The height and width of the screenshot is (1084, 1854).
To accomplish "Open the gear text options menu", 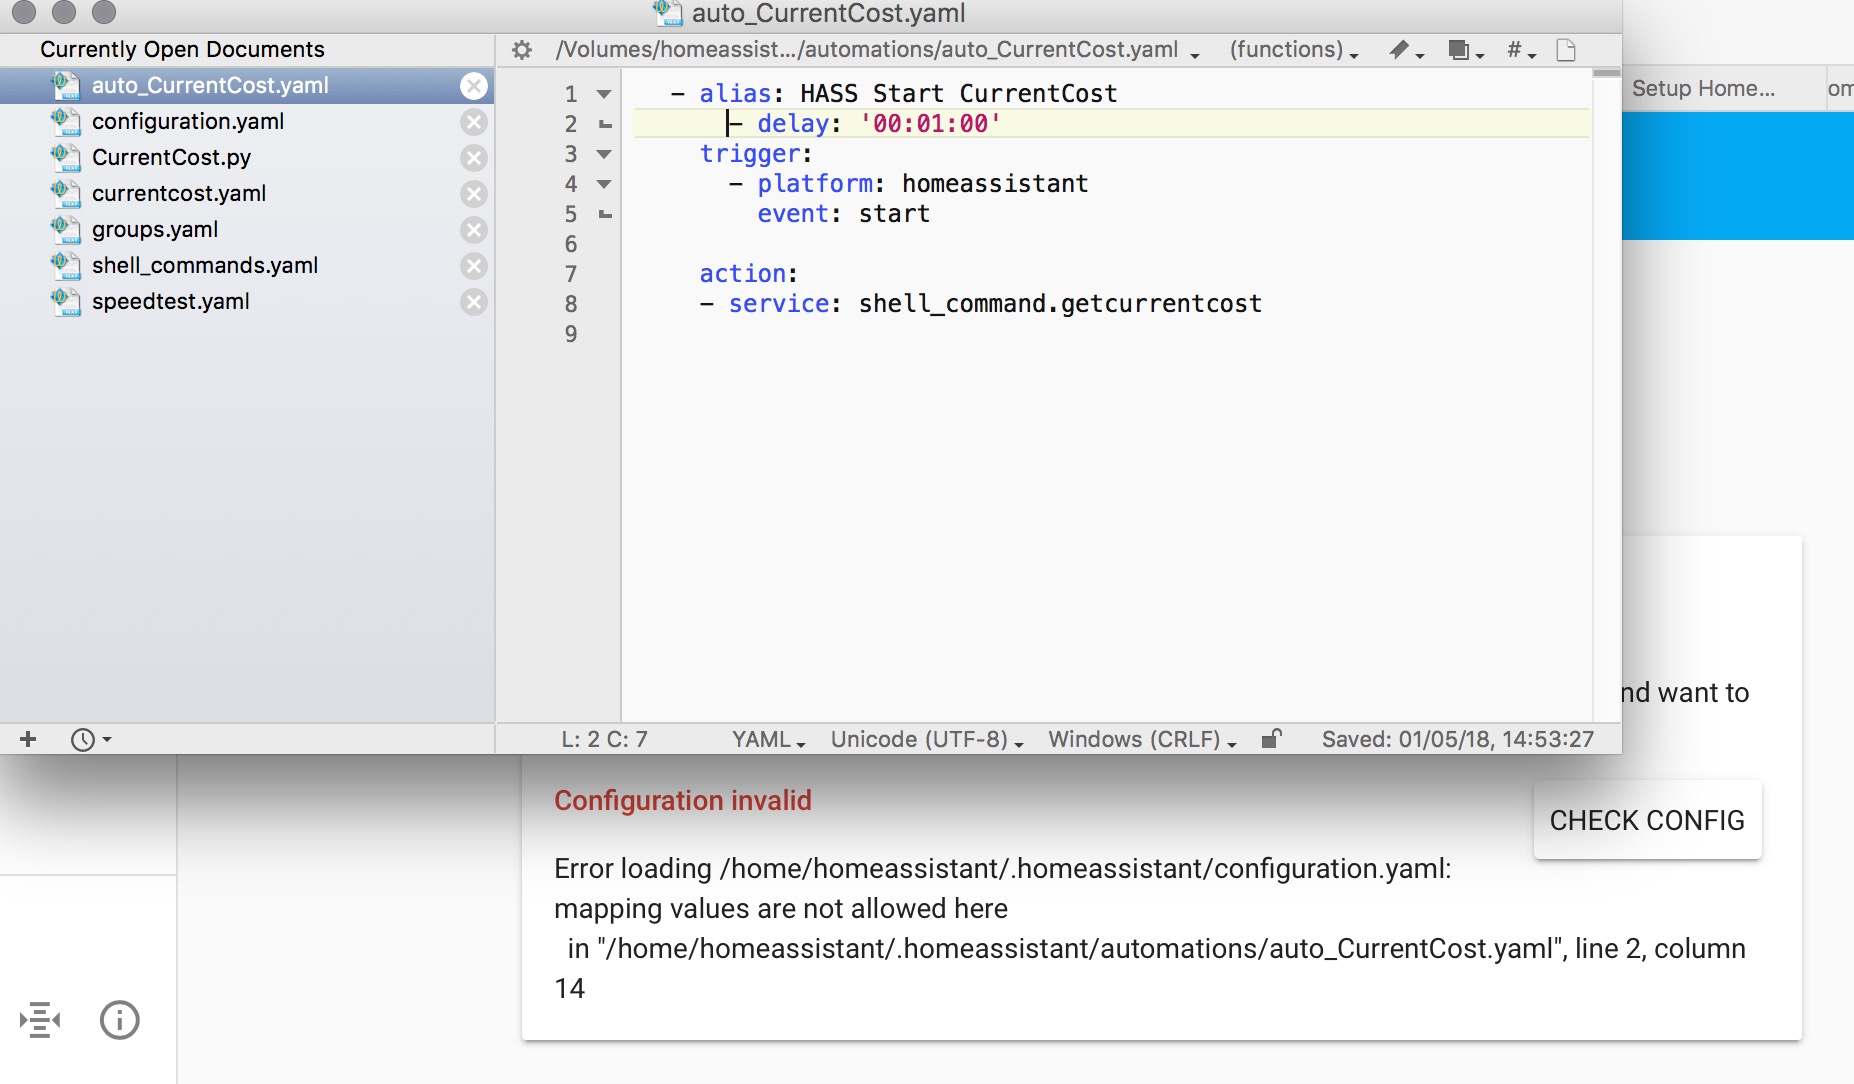I will (522, 50).
